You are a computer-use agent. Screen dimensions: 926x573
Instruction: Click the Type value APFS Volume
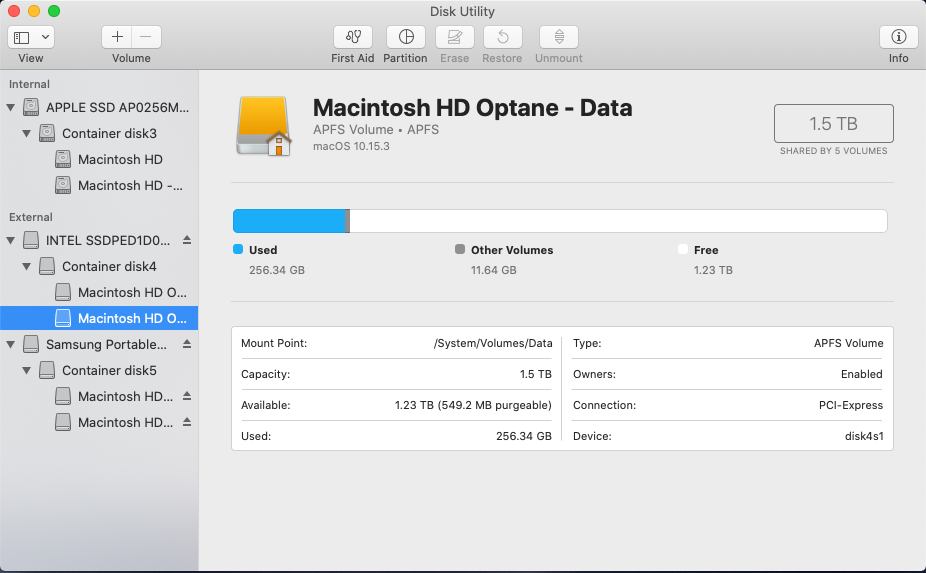pos(849,343)
